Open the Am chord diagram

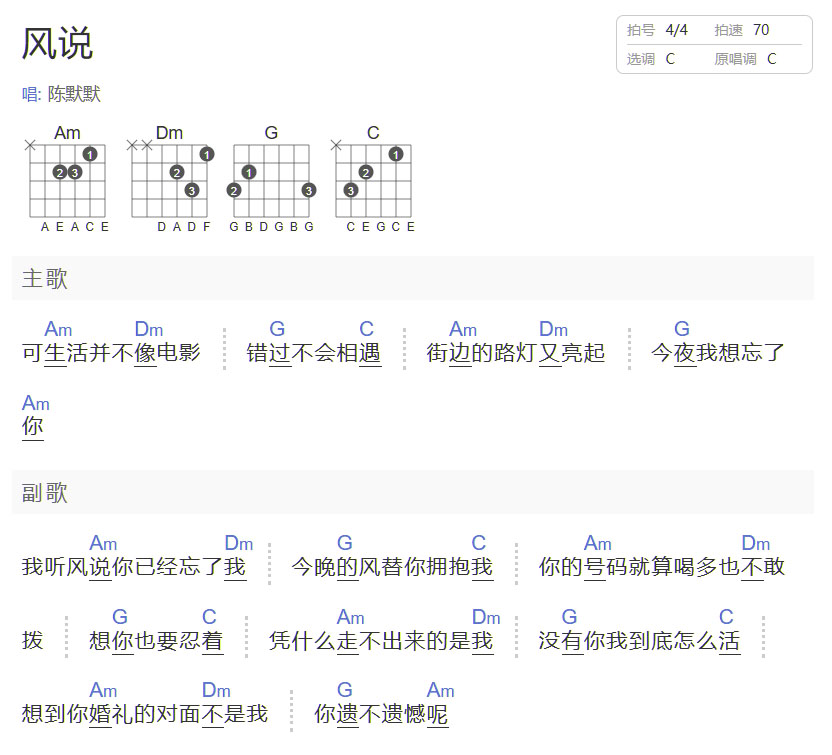(67, 179)
